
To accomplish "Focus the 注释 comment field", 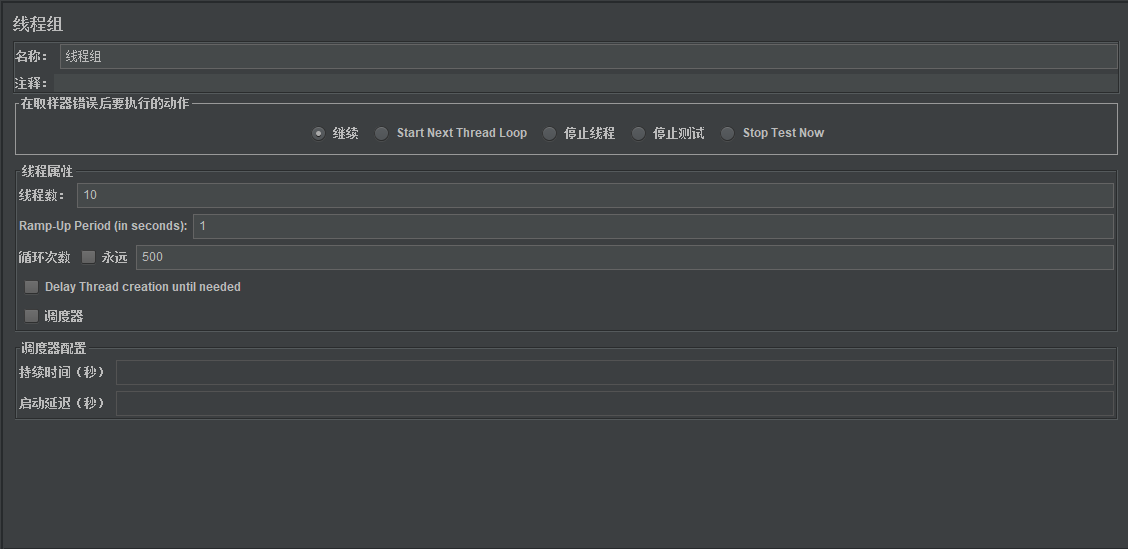I will tap(588, 83).
